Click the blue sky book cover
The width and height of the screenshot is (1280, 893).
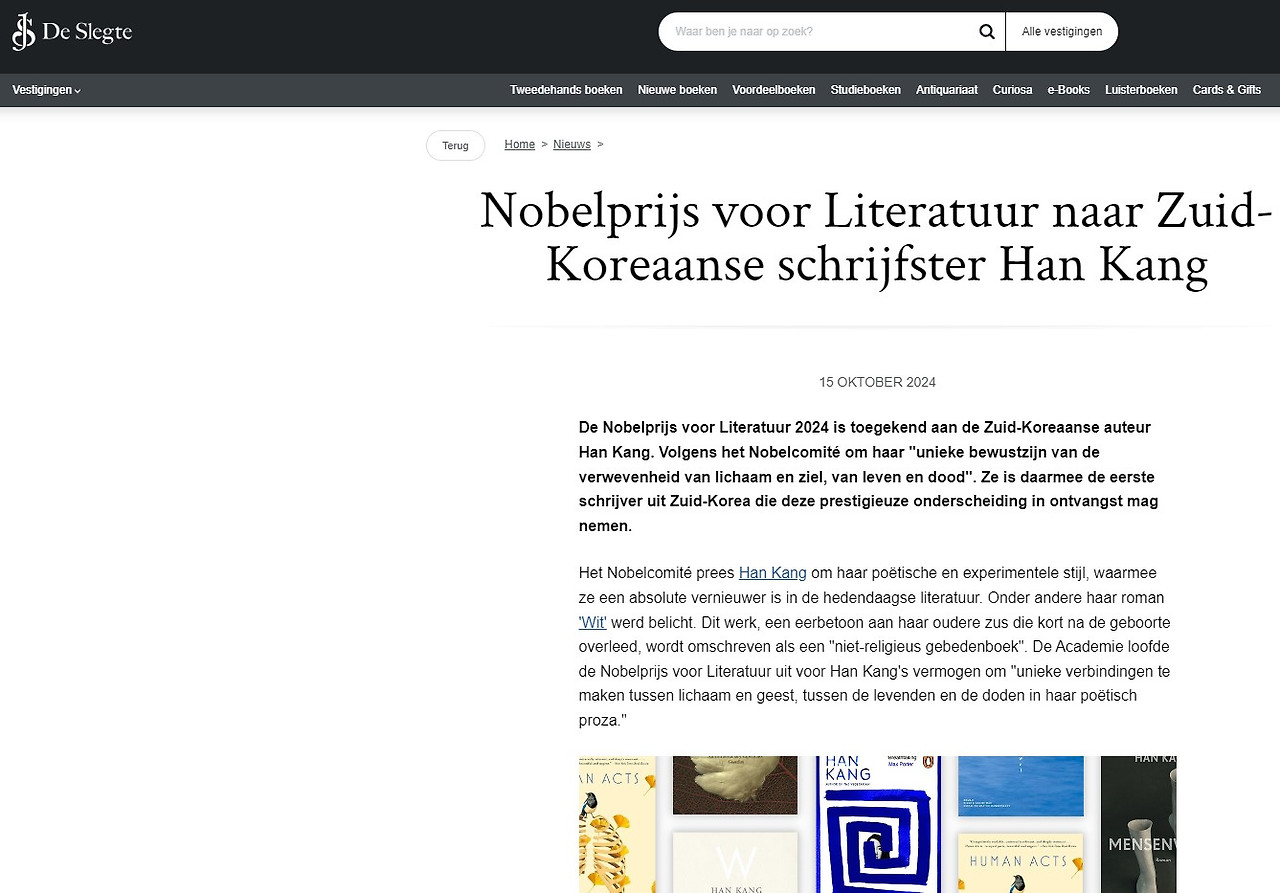[x=1020, y=785]
